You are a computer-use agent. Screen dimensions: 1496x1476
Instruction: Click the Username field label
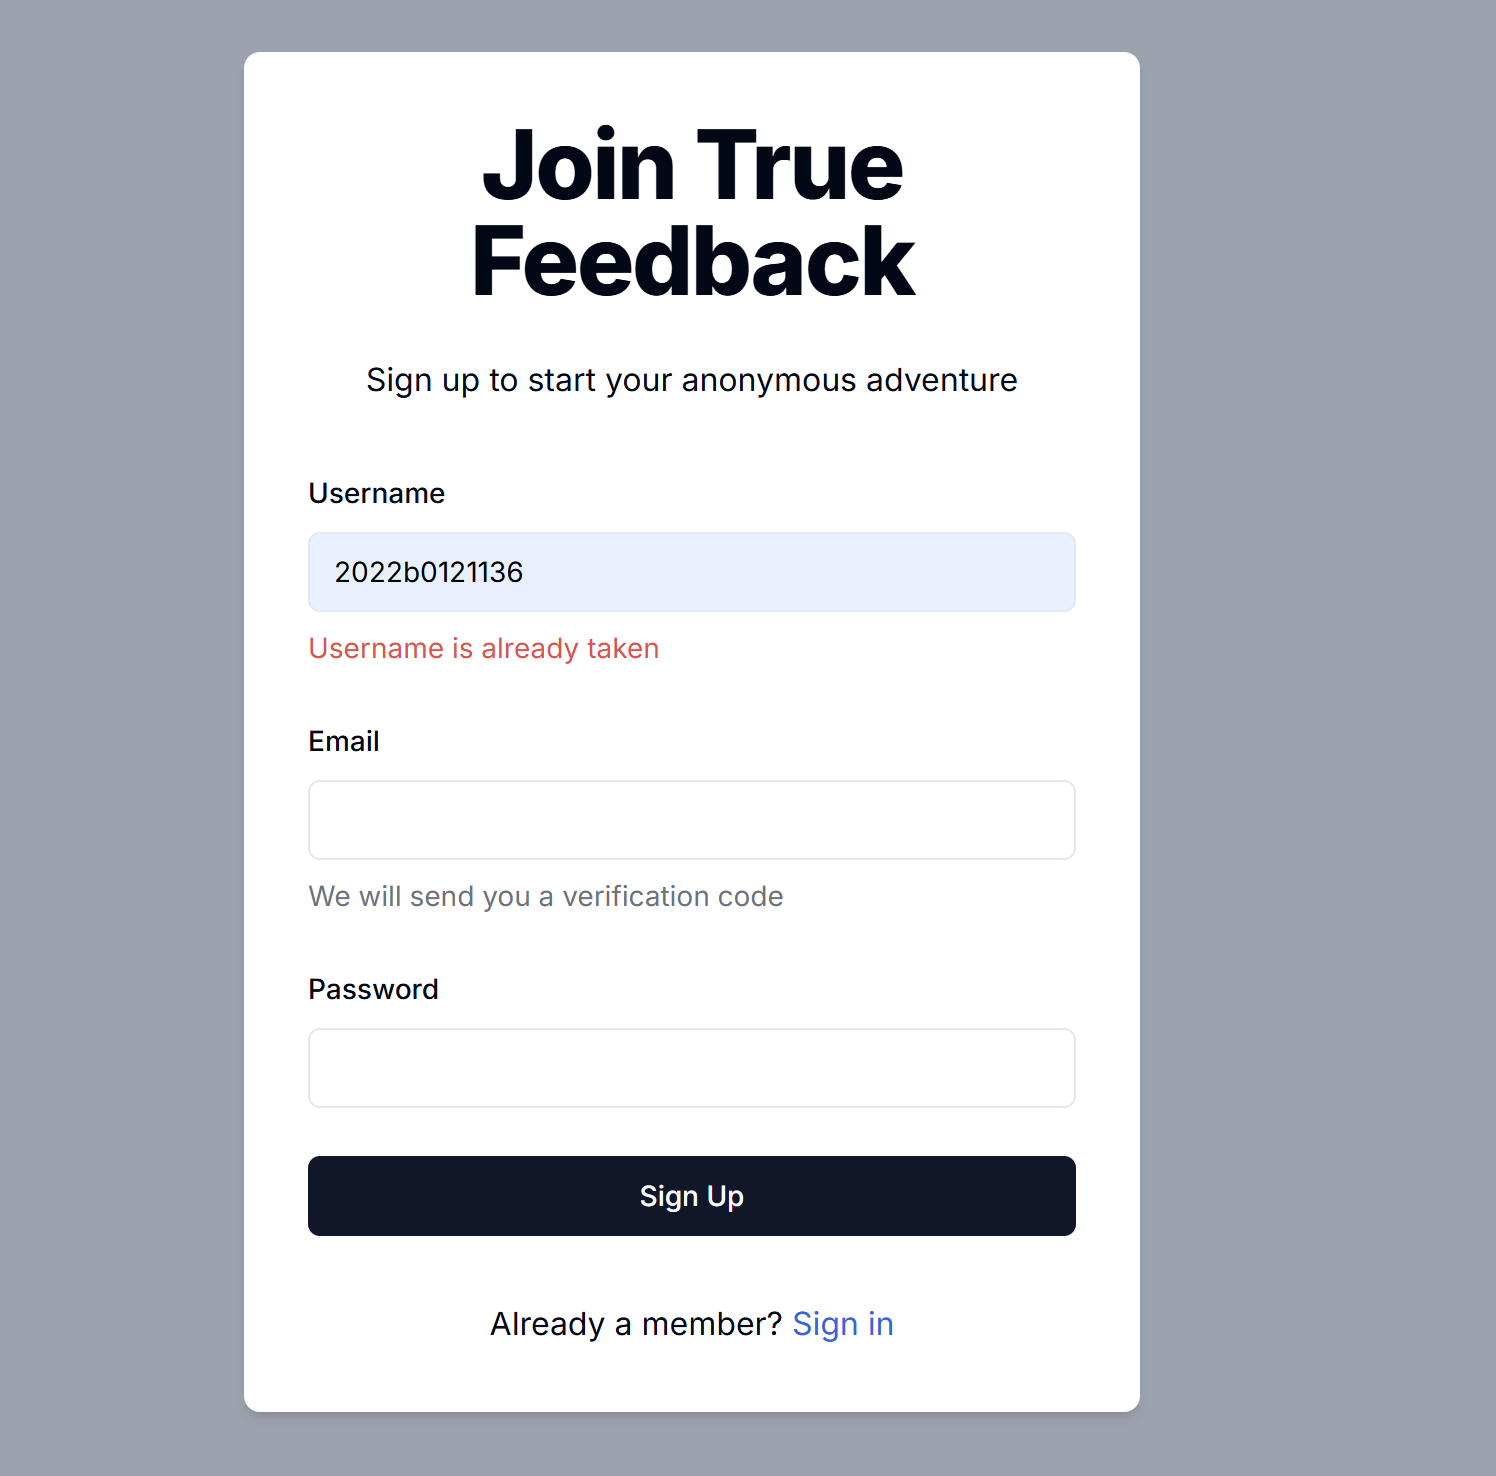click(x=376, y=493)
